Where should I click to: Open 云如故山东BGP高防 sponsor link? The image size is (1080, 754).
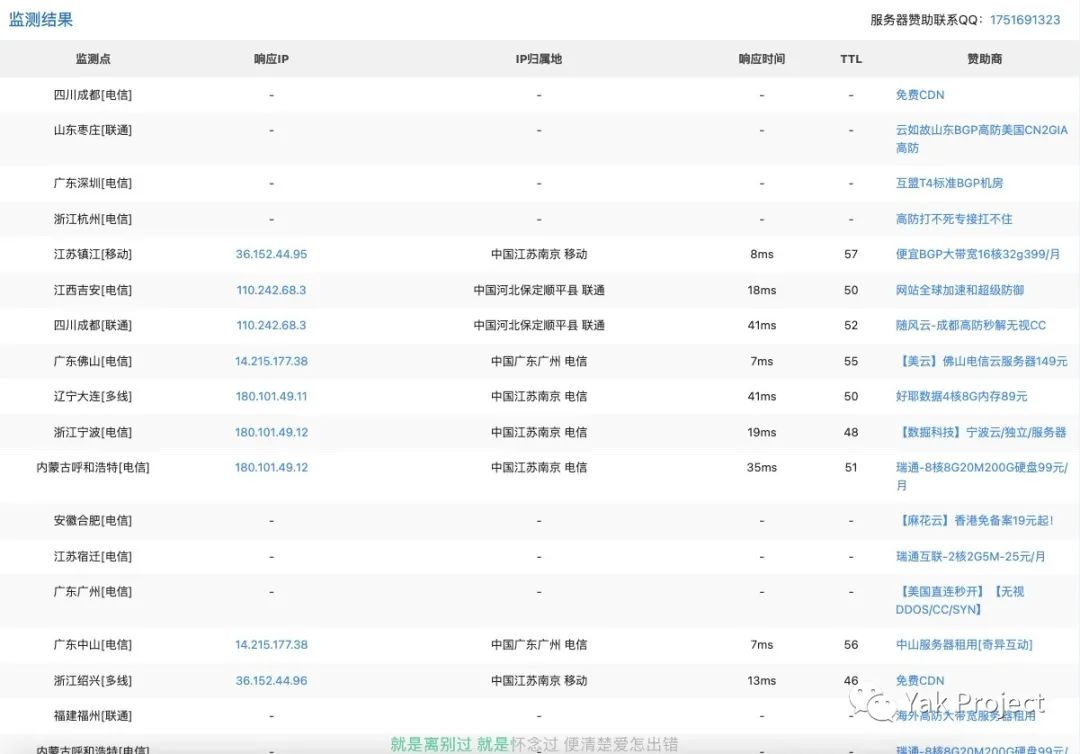[982, 138]
